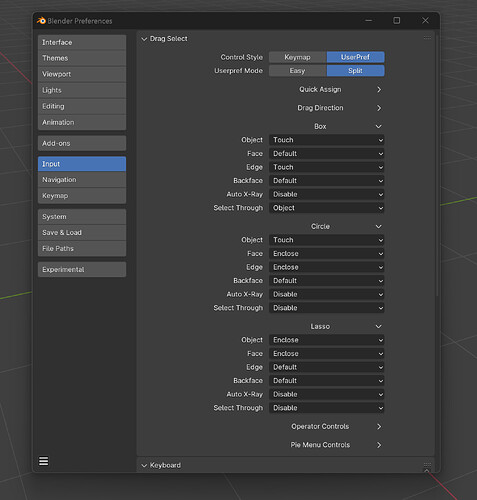Open the hamburger menu at bottom left
The width and height of the screenshot is (477, 500).
point(44,461)
